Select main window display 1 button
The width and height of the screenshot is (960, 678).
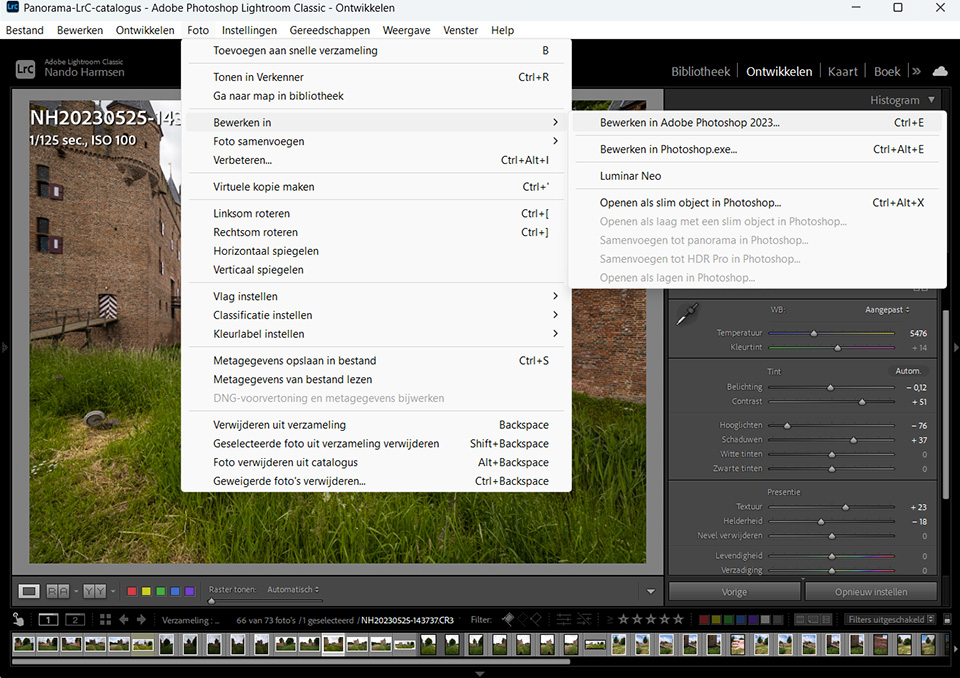(48, 620)
